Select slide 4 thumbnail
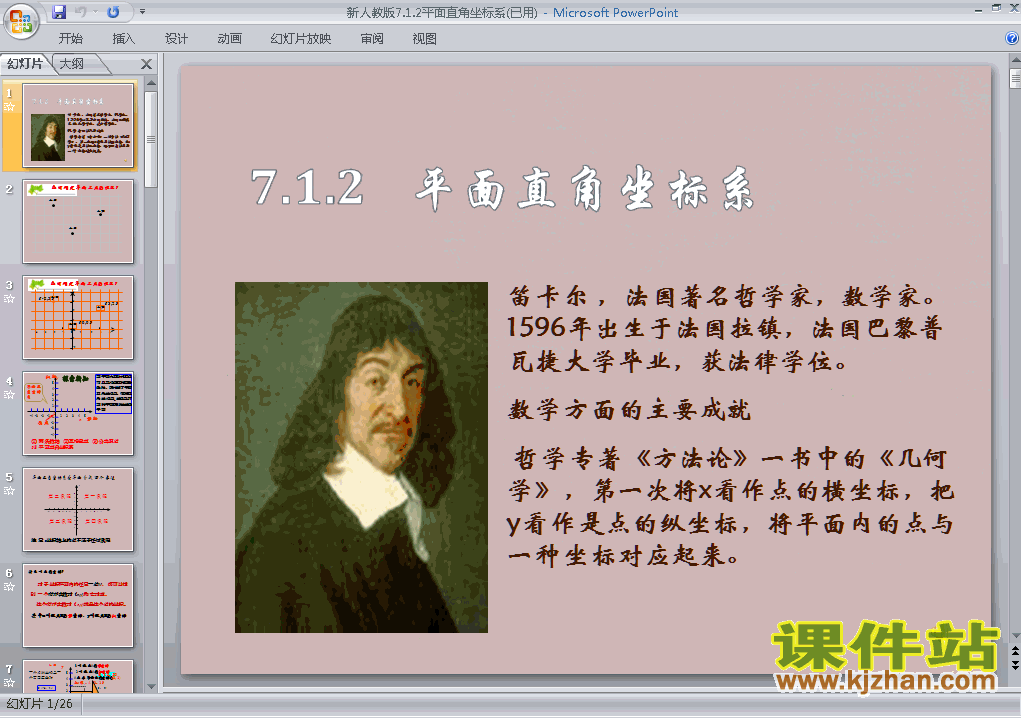The height and width of the screenshot is (718, 1021). [78, 413]
